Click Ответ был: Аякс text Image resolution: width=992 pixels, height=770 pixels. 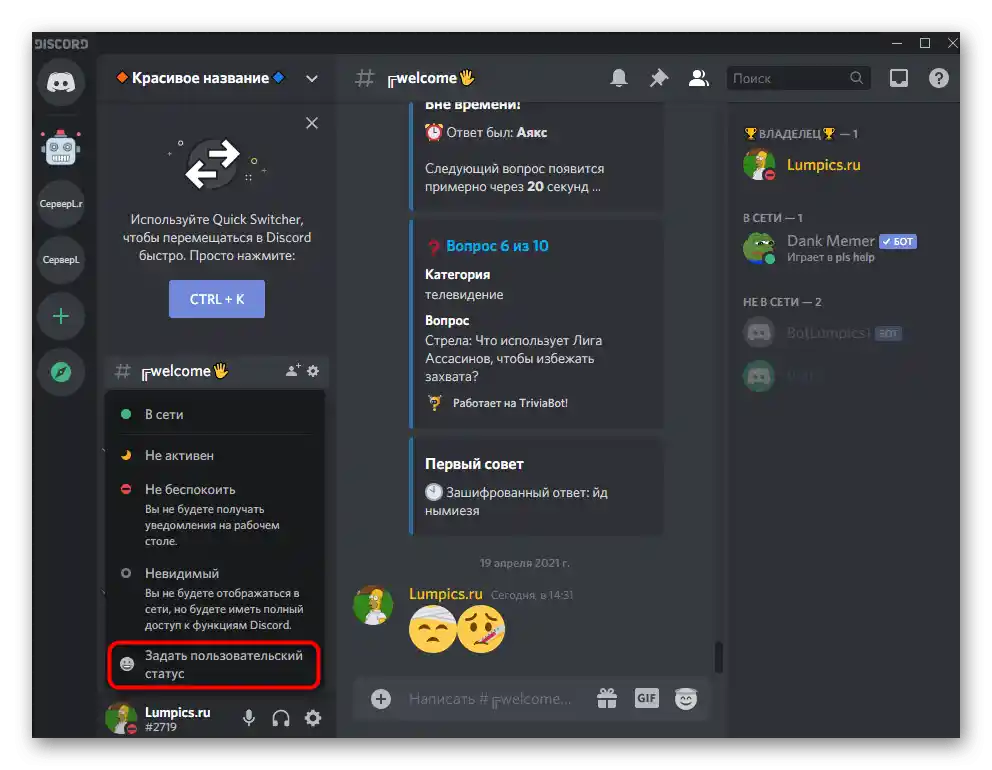click(x=497, y=132)
